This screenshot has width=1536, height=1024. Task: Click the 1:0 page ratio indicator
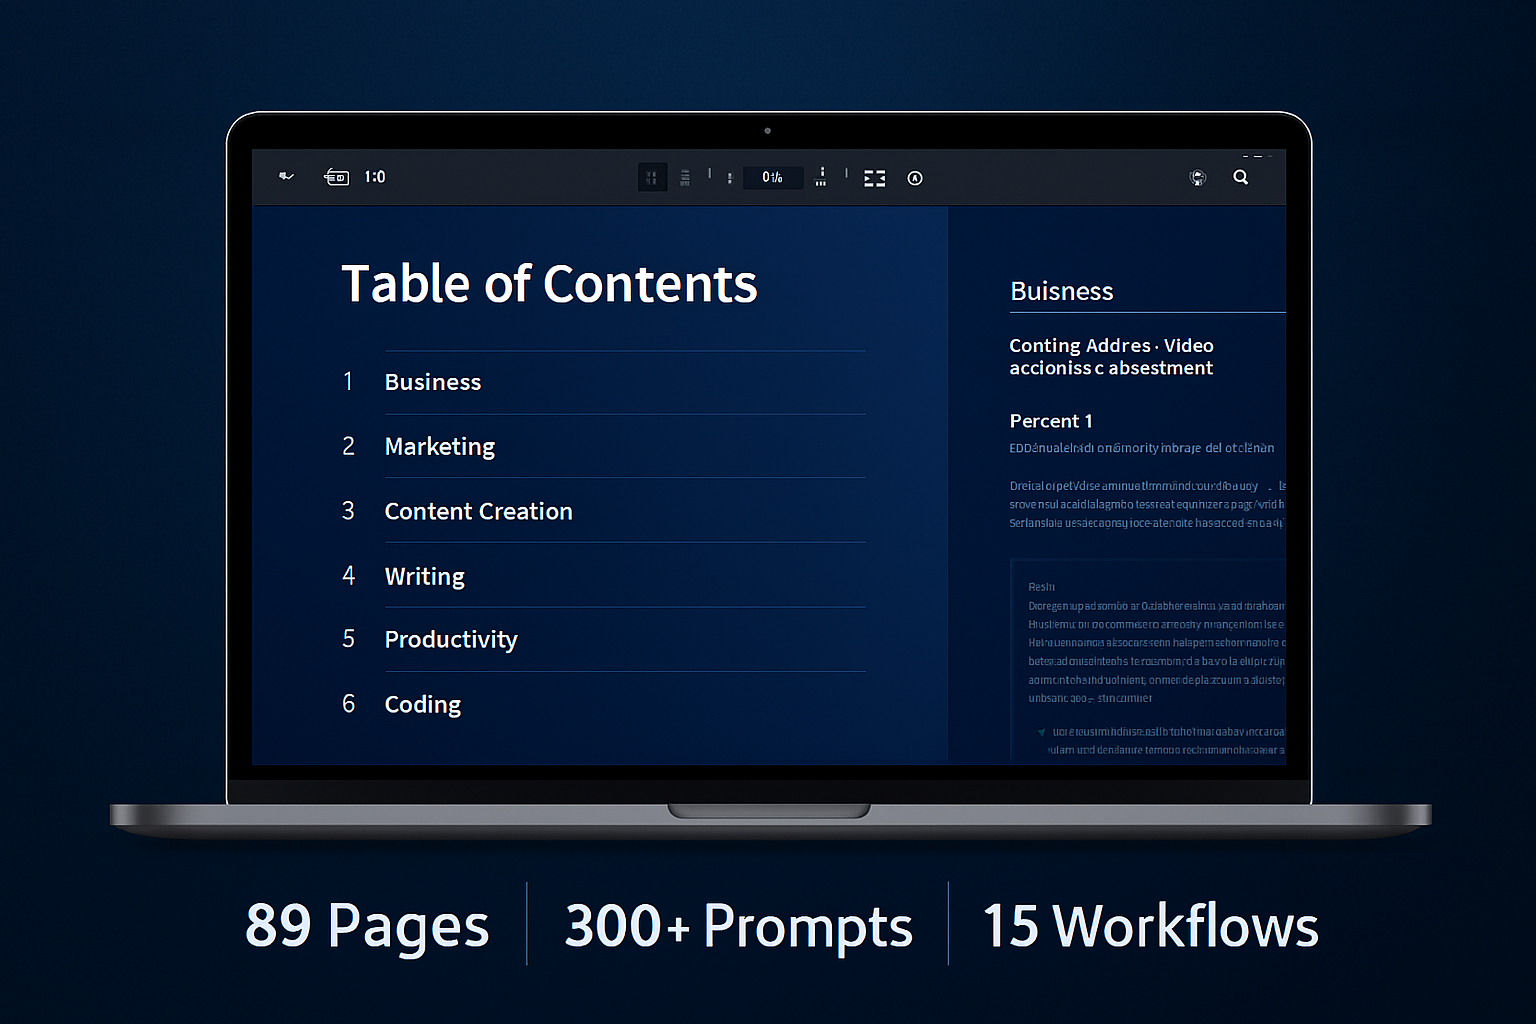(x=374, y=176)
